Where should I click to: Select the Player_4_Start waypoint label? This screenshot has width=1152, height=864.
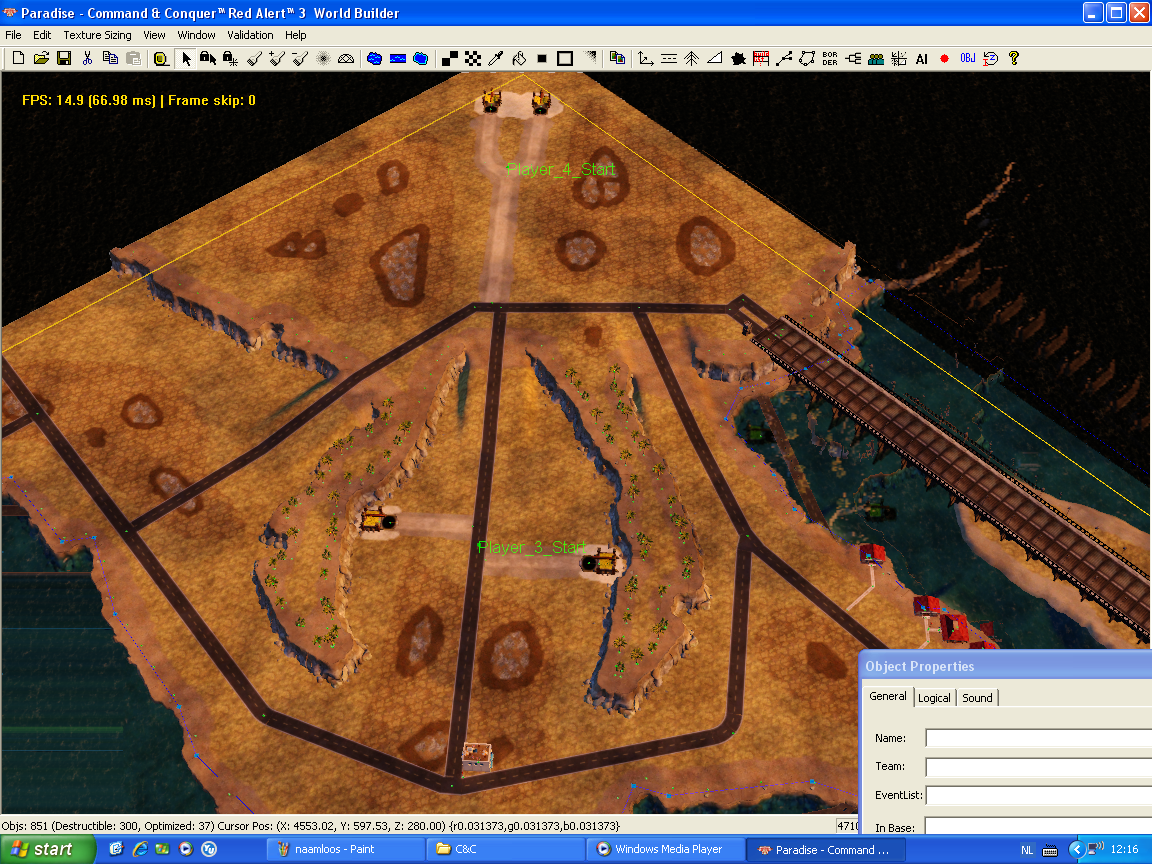point(561,170)
